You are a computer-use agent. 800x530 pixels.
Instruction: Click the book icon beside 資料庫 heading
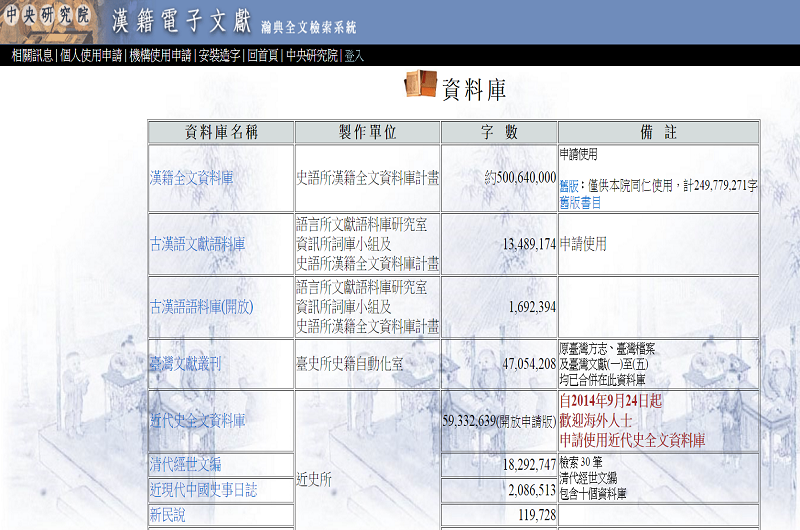(x=420, y=84)
